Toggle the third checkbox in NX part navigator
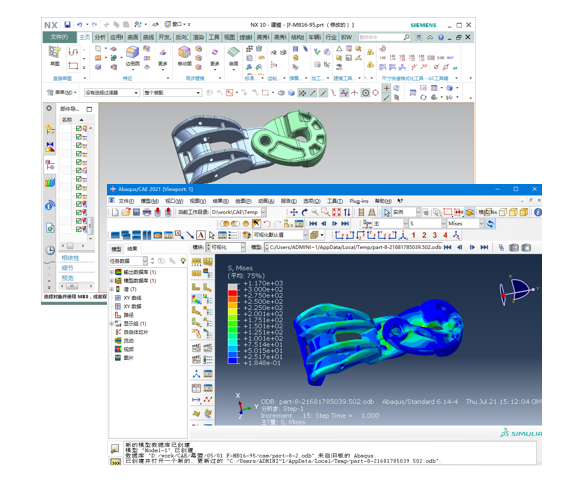Image resolution: width=586 pixels, height=480 pixels. coord(79,145)
